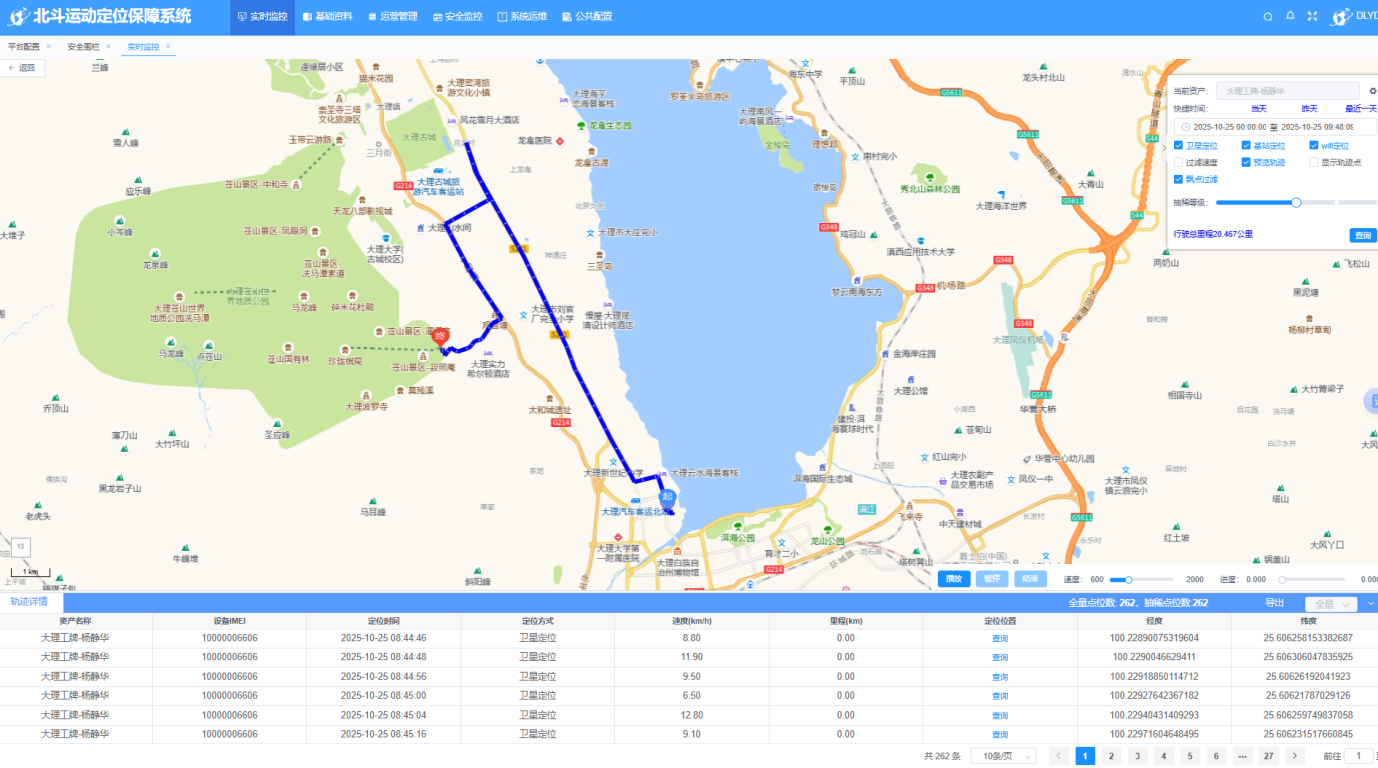Open the 全量 export scope dropdown
This screenshot has width=1378, height=768.
coord(1331,604)
